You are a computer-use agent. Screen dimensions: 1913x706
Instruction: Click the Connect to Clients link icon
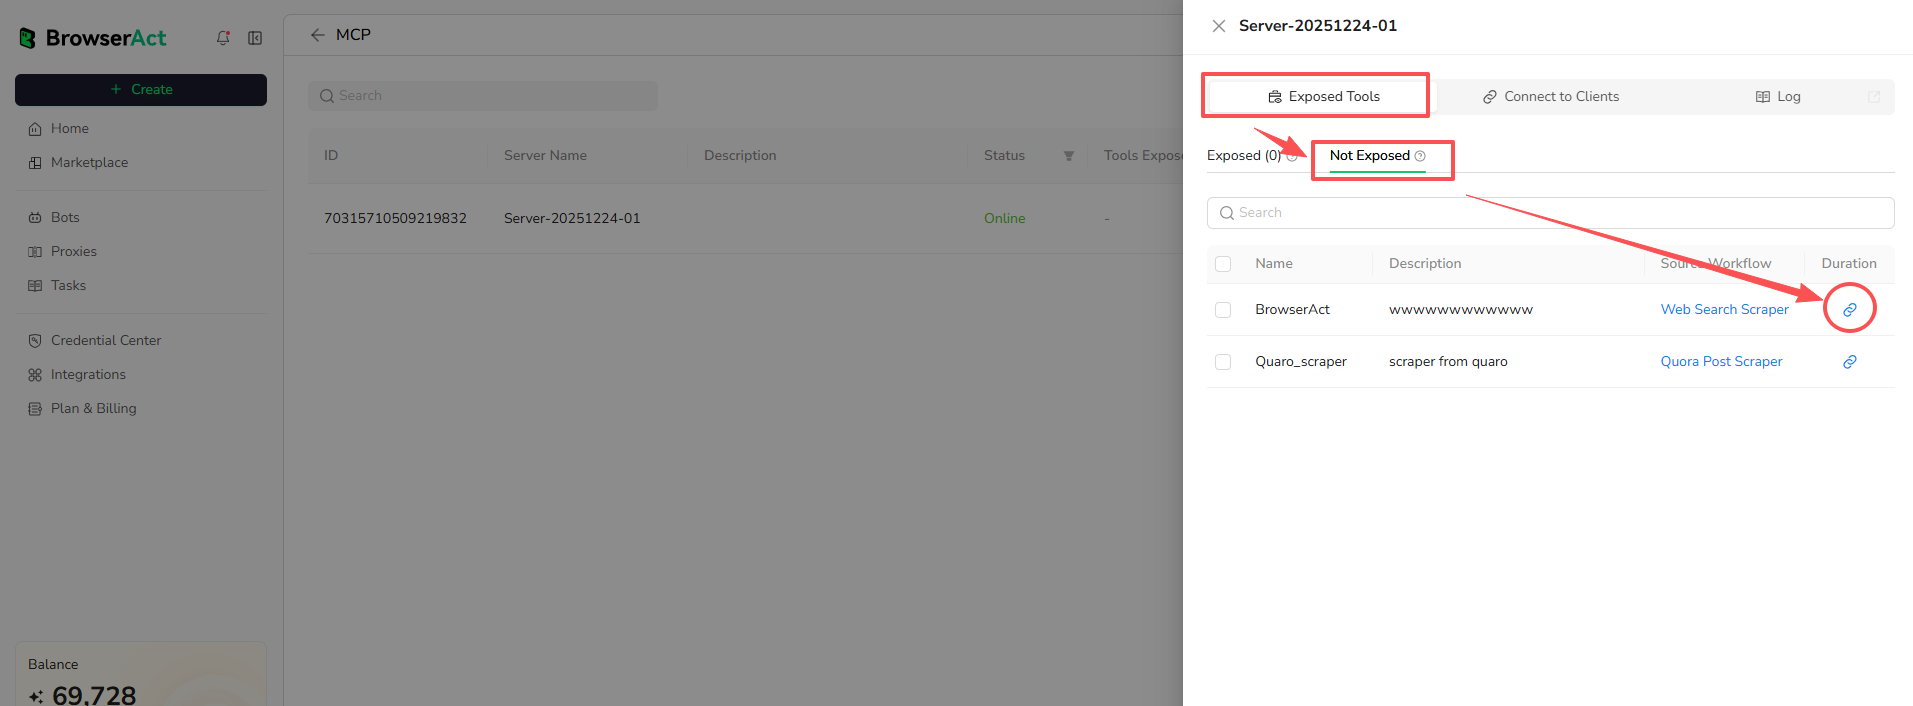(1490, 97)
